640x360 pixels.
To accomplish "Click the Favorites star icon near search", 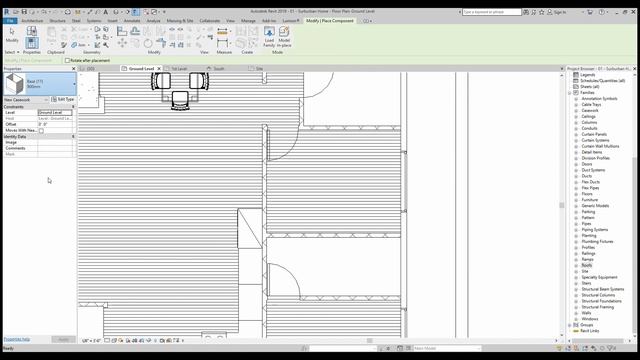I will point(542,12).
